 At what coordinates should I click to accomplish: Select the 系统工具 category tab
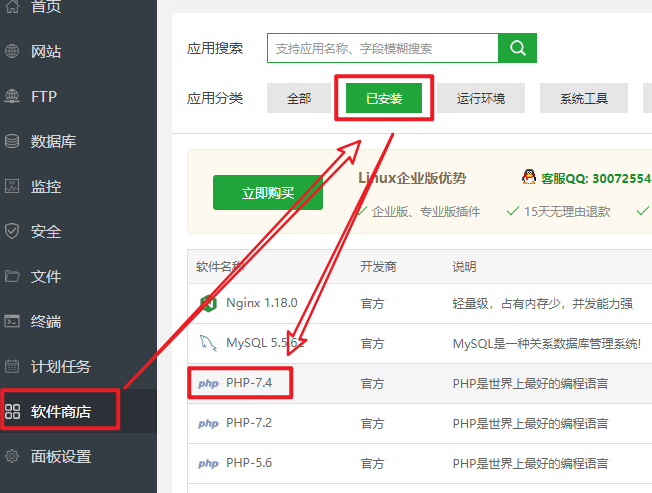(x=584, y=98)
